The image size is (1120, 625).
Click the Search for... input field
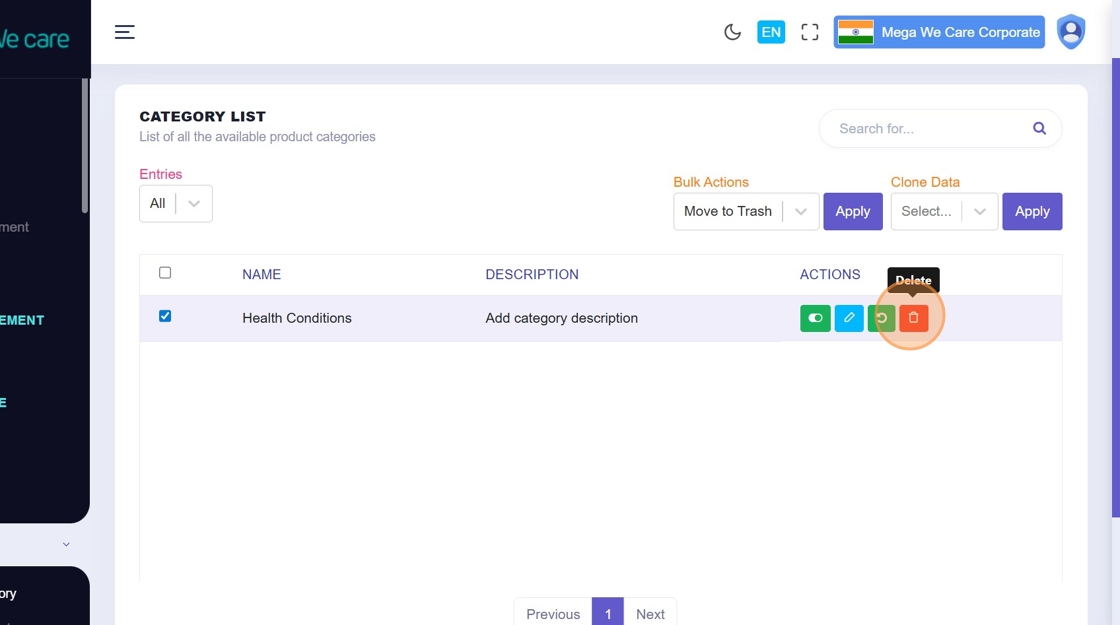click(925, 128)
